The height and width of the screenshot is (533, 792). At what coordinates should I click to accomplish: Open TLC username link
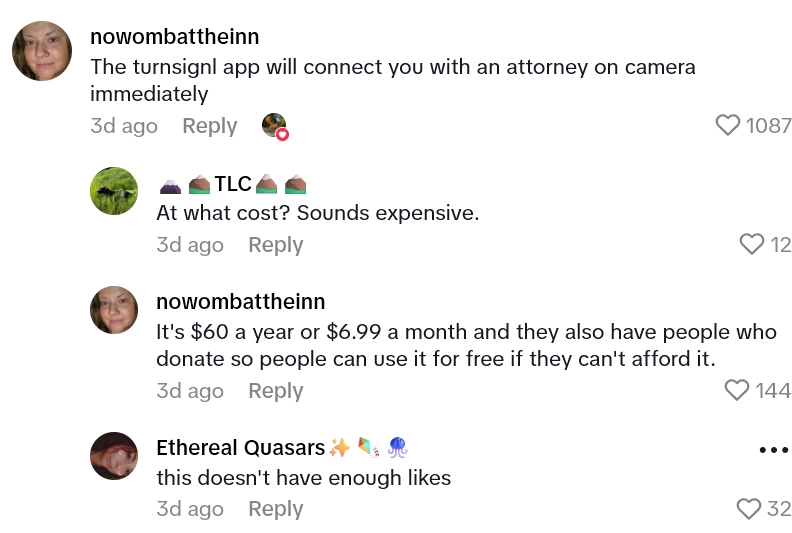coord(232,184)
